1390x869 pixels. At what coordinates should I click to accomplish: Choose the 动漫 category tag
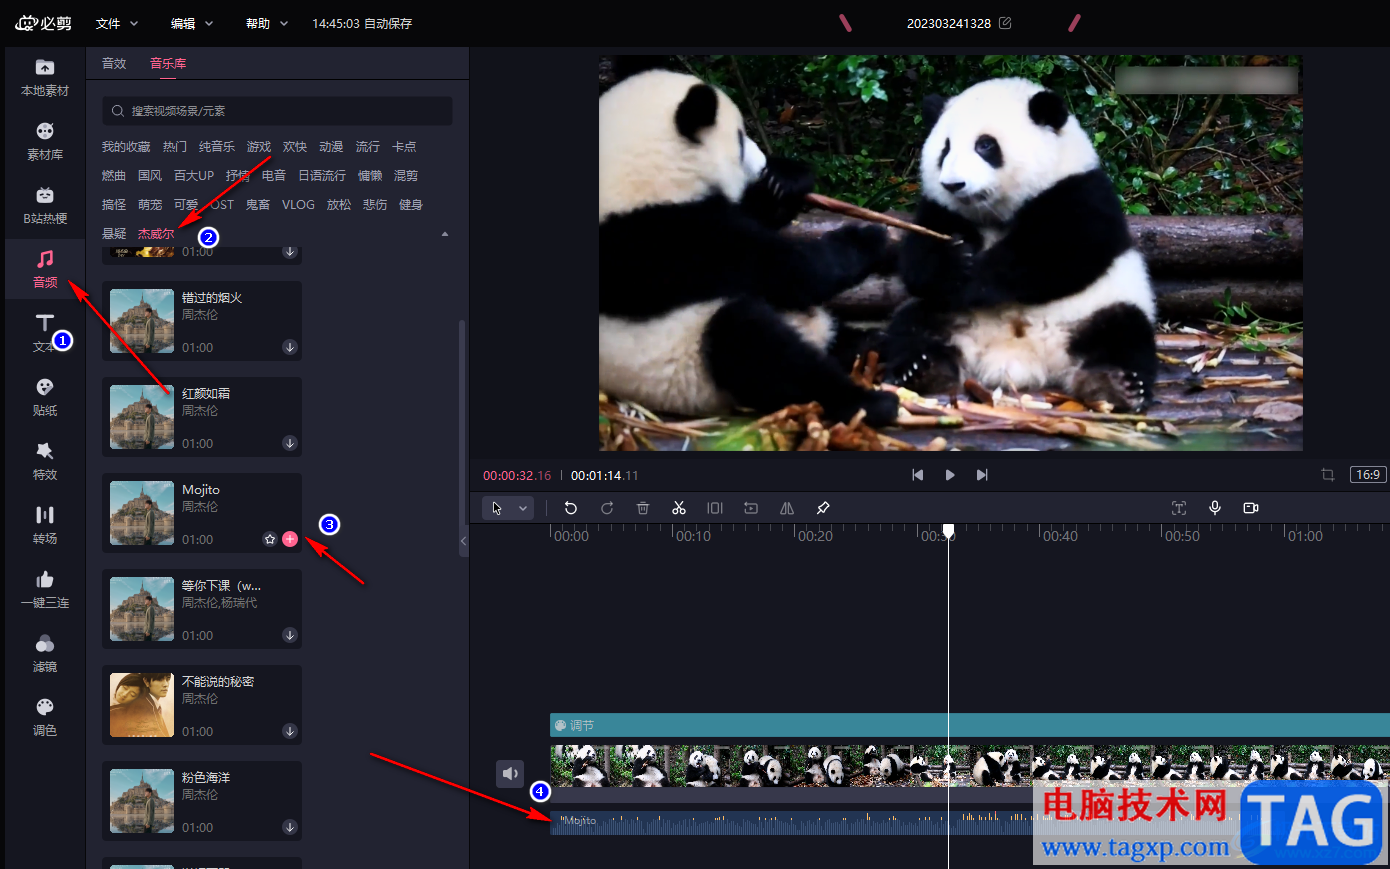coord(331,147)
